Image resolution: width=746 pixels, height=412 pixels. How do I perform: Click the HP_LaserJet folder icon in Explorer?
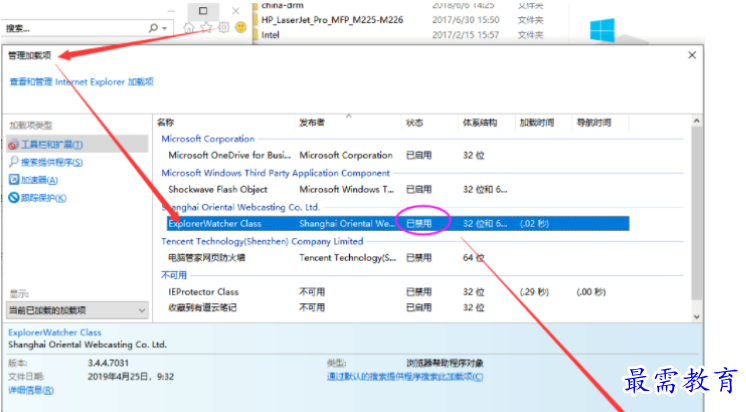pyautogui.click(x=255, y=20)
